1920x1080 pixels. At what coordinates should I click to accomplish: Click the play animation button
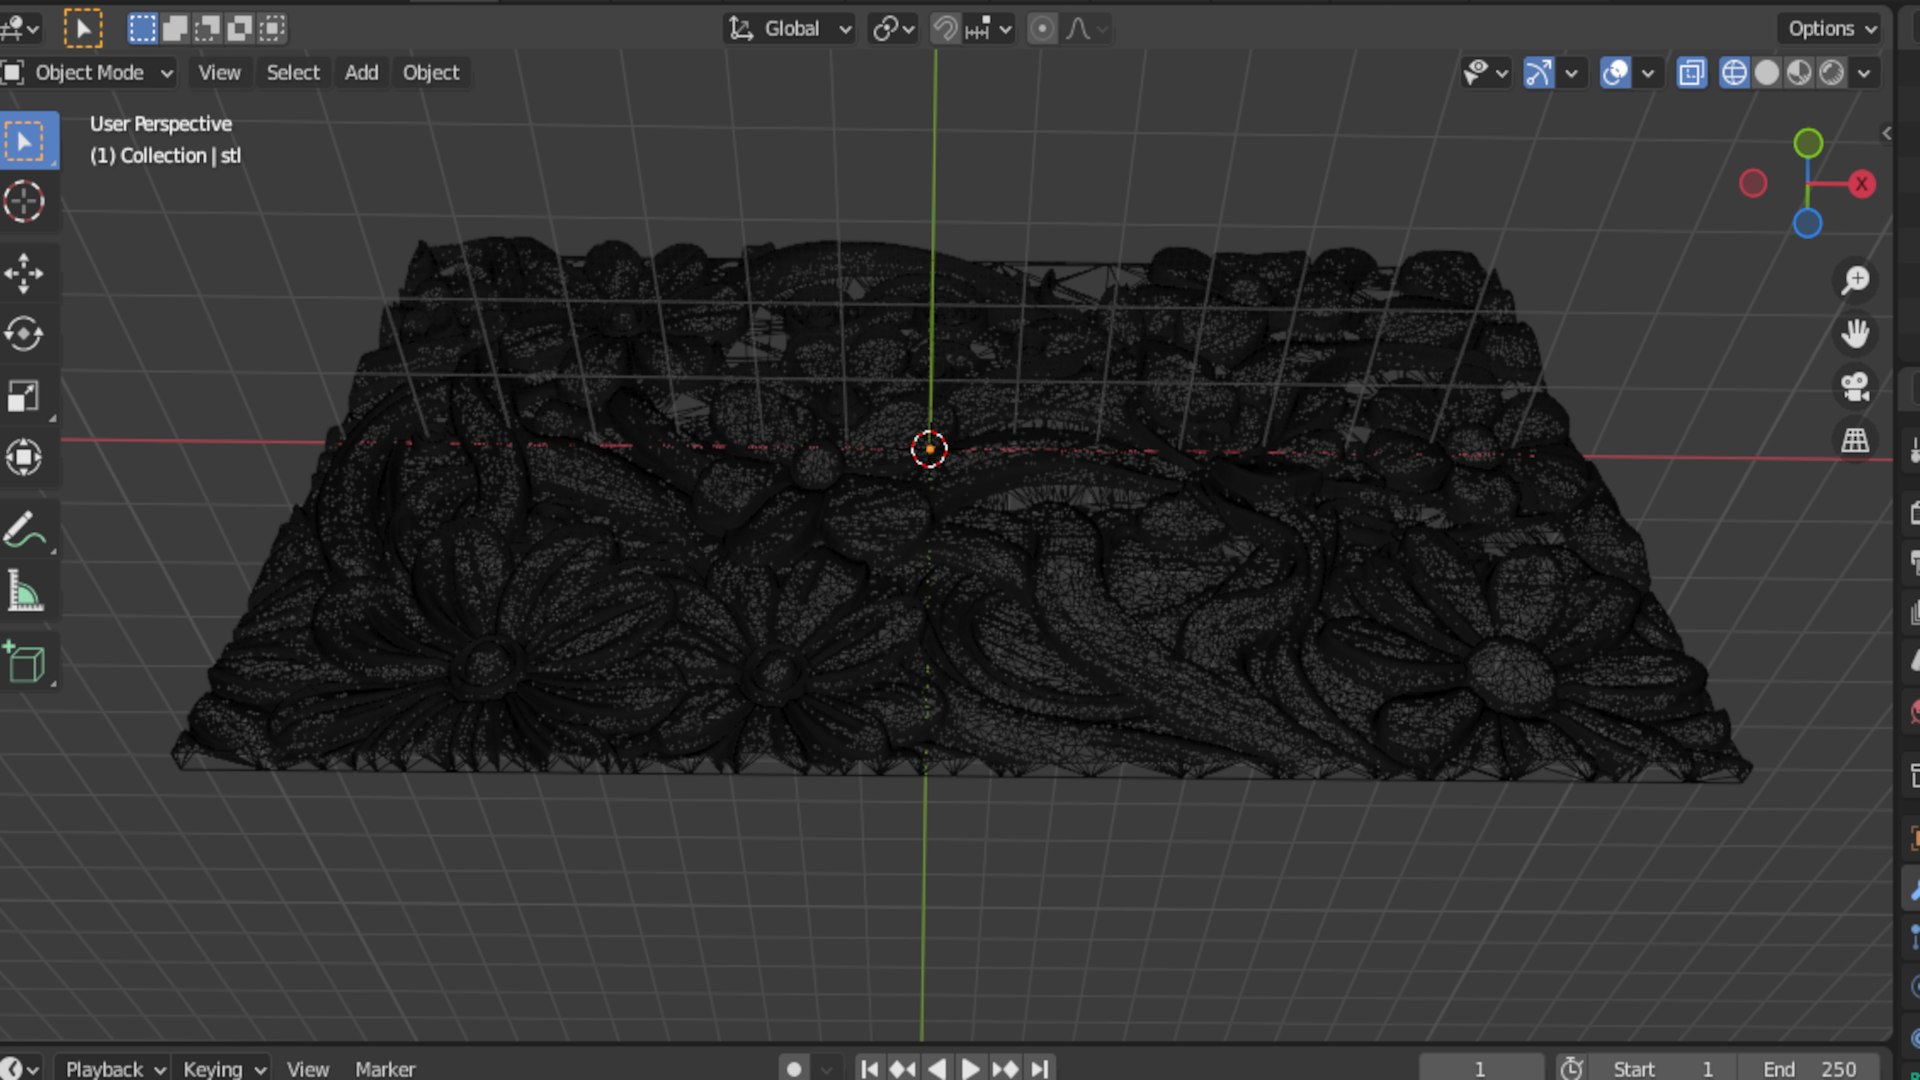[970, 1068]
